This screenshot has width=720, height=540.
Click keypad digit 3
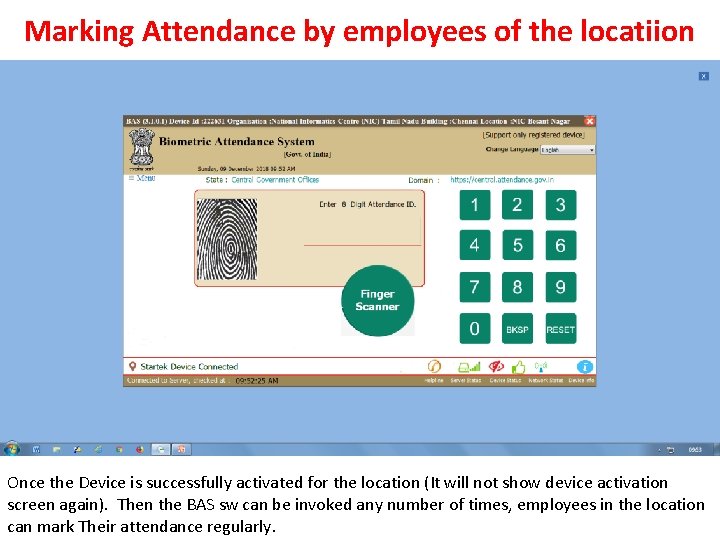pos(561,205)
